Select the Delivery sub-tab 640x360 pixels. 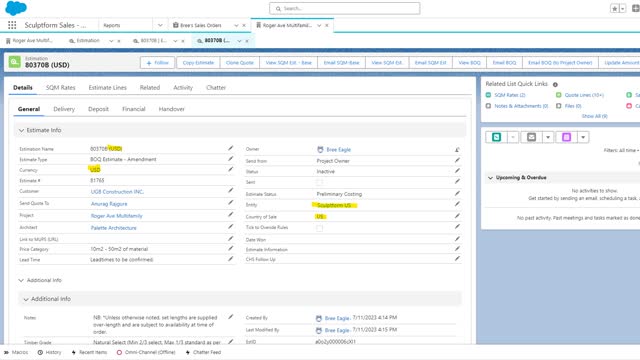tap(64, 109)
